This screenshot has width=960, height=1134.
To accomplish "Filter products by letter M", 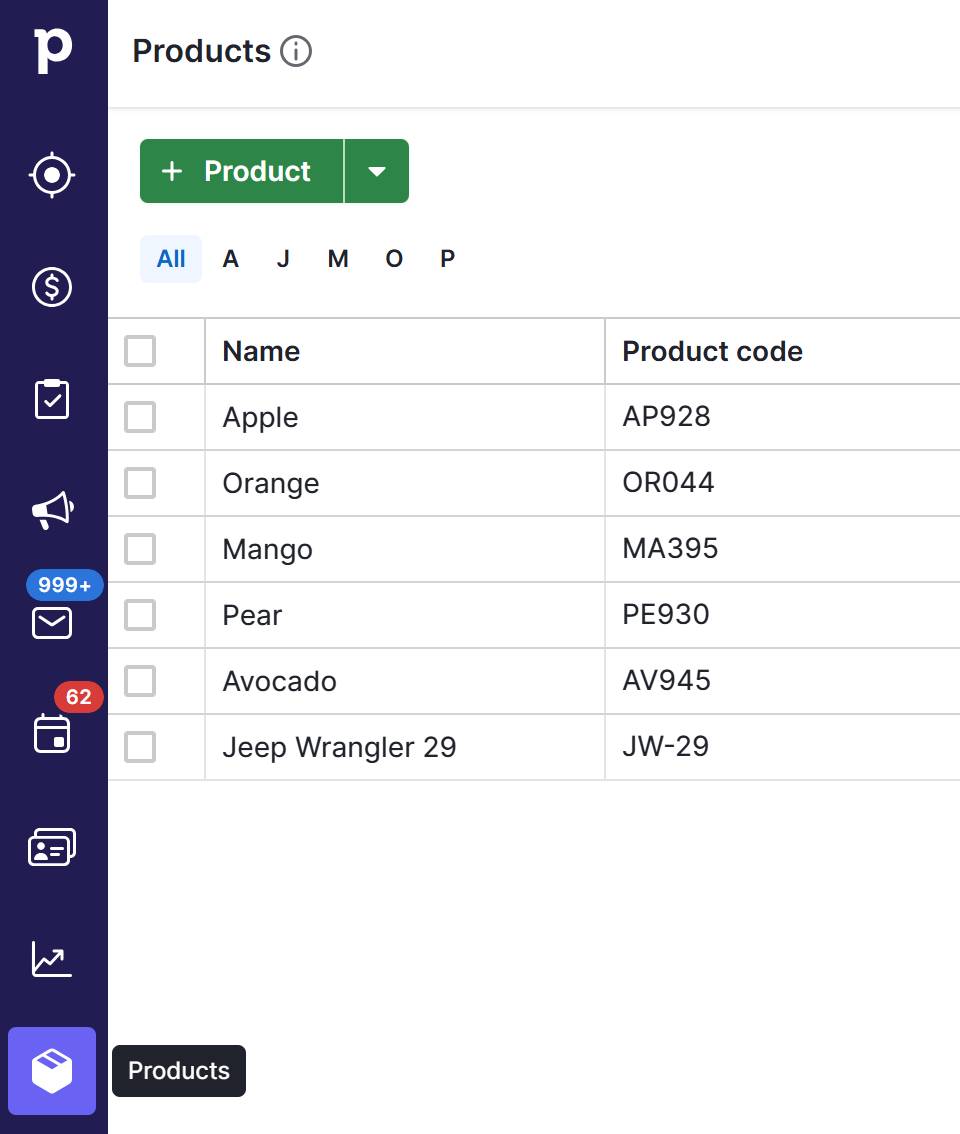I will (338, 259).
